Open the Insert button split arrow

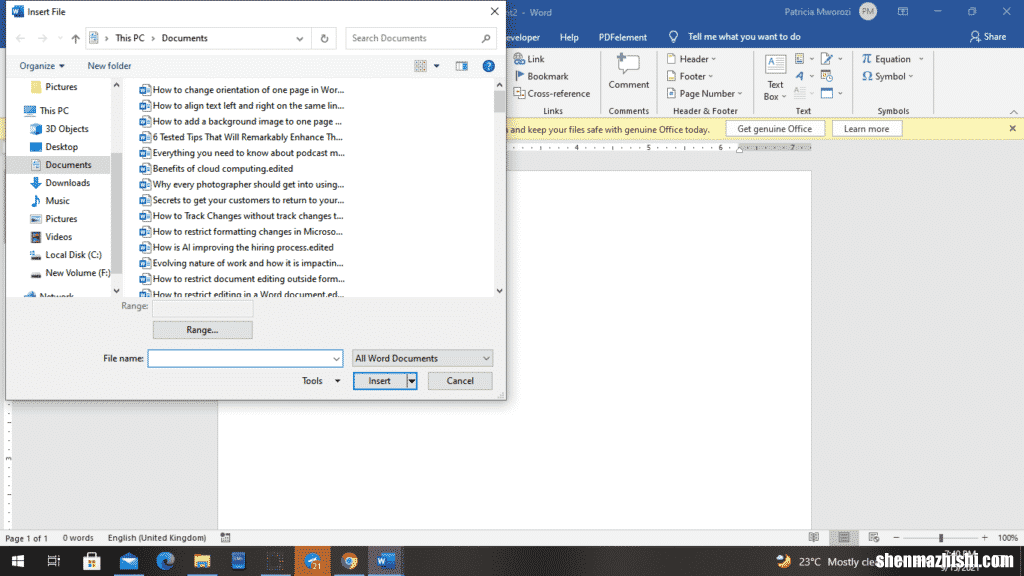pyautogui.click(x=411, y=381)
